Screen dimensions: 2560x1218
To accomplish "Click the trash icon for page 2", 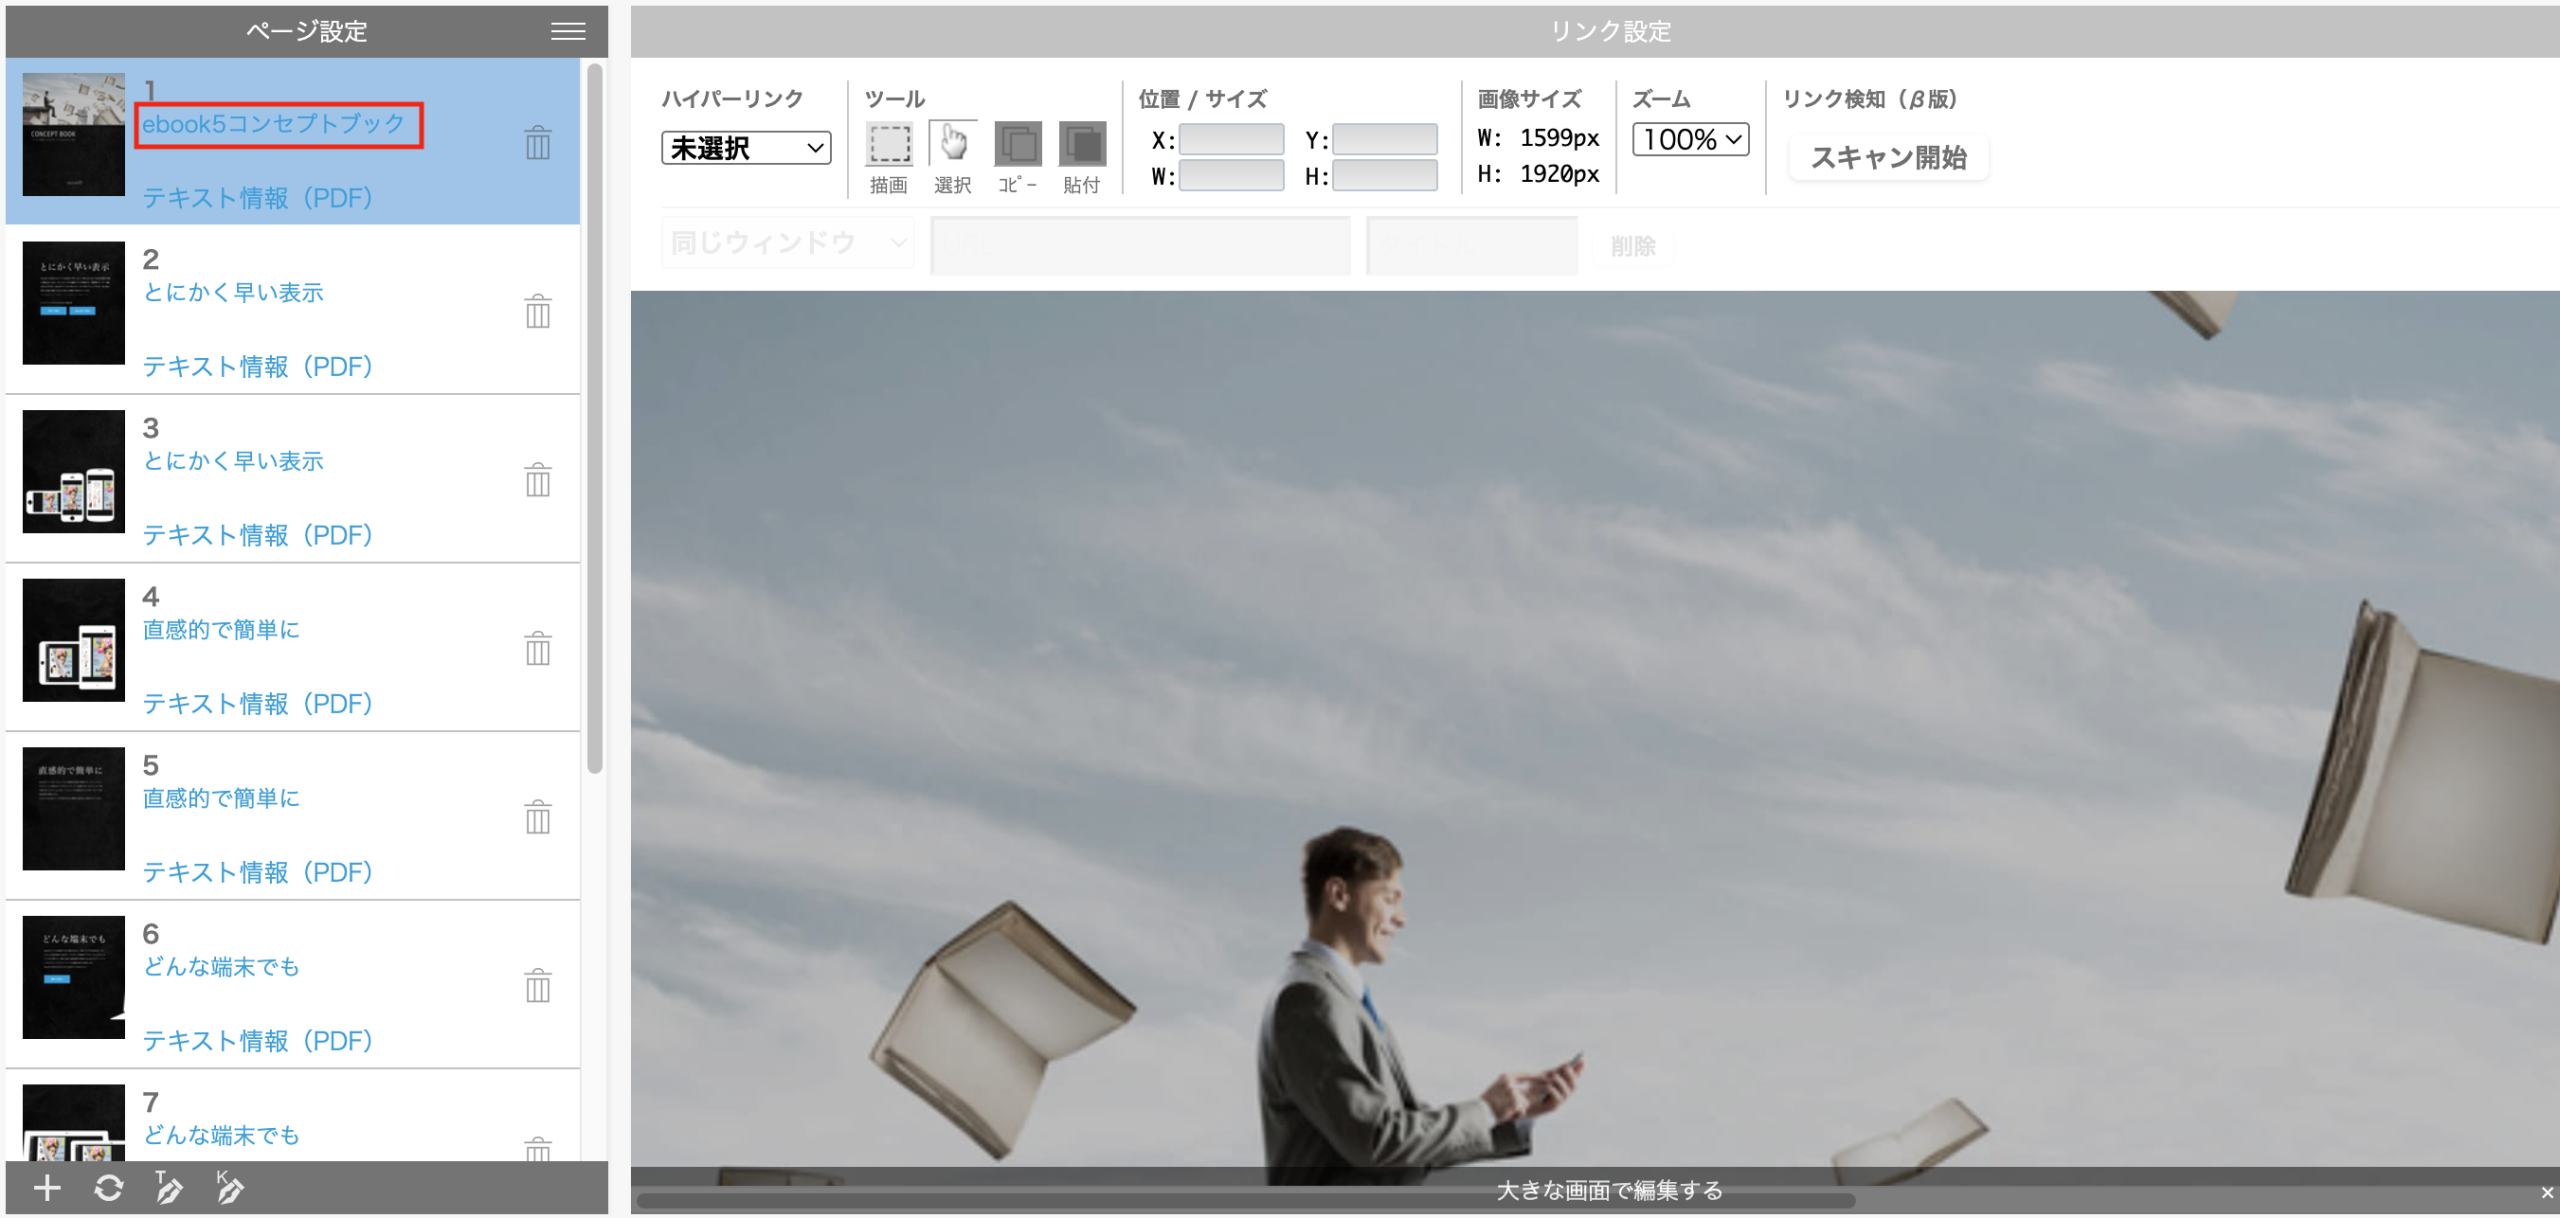I will pos(538,312).
